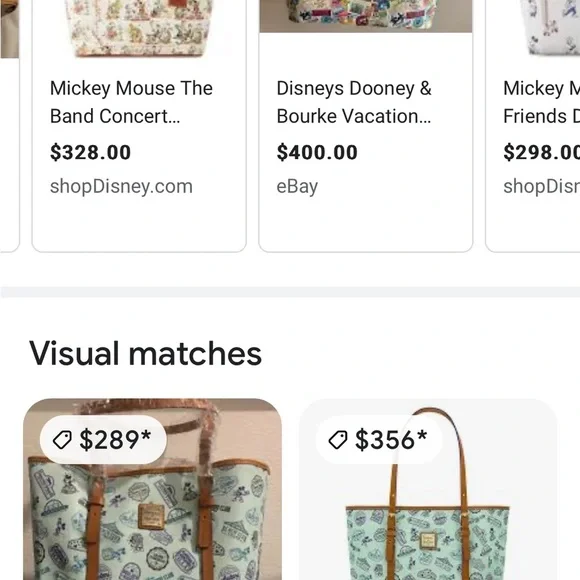The image size is (580, 580).
Task: Tap the price tag icon next to $356
Action: (338, 440)
